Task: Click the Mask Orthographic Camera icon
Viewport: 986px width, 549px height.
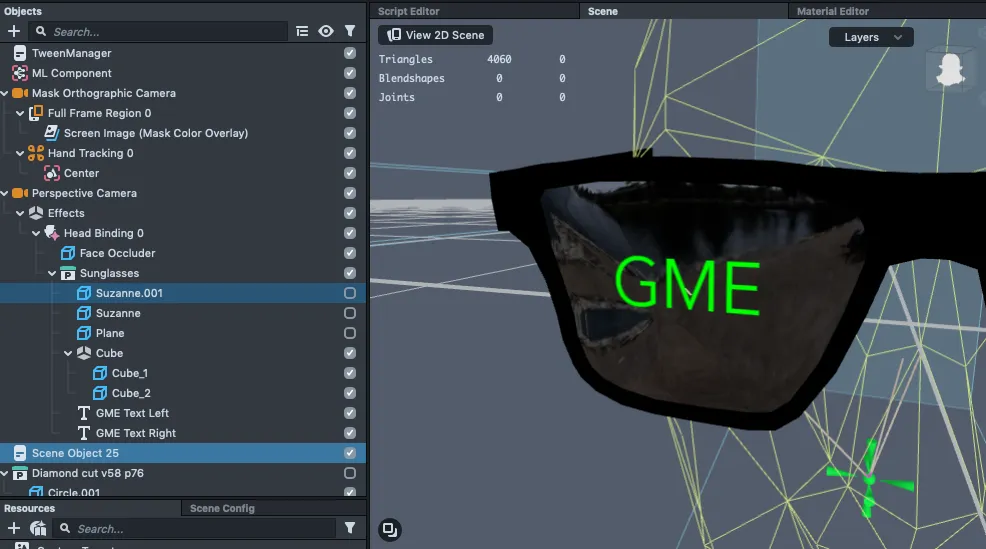Action: tap(20, 93)
